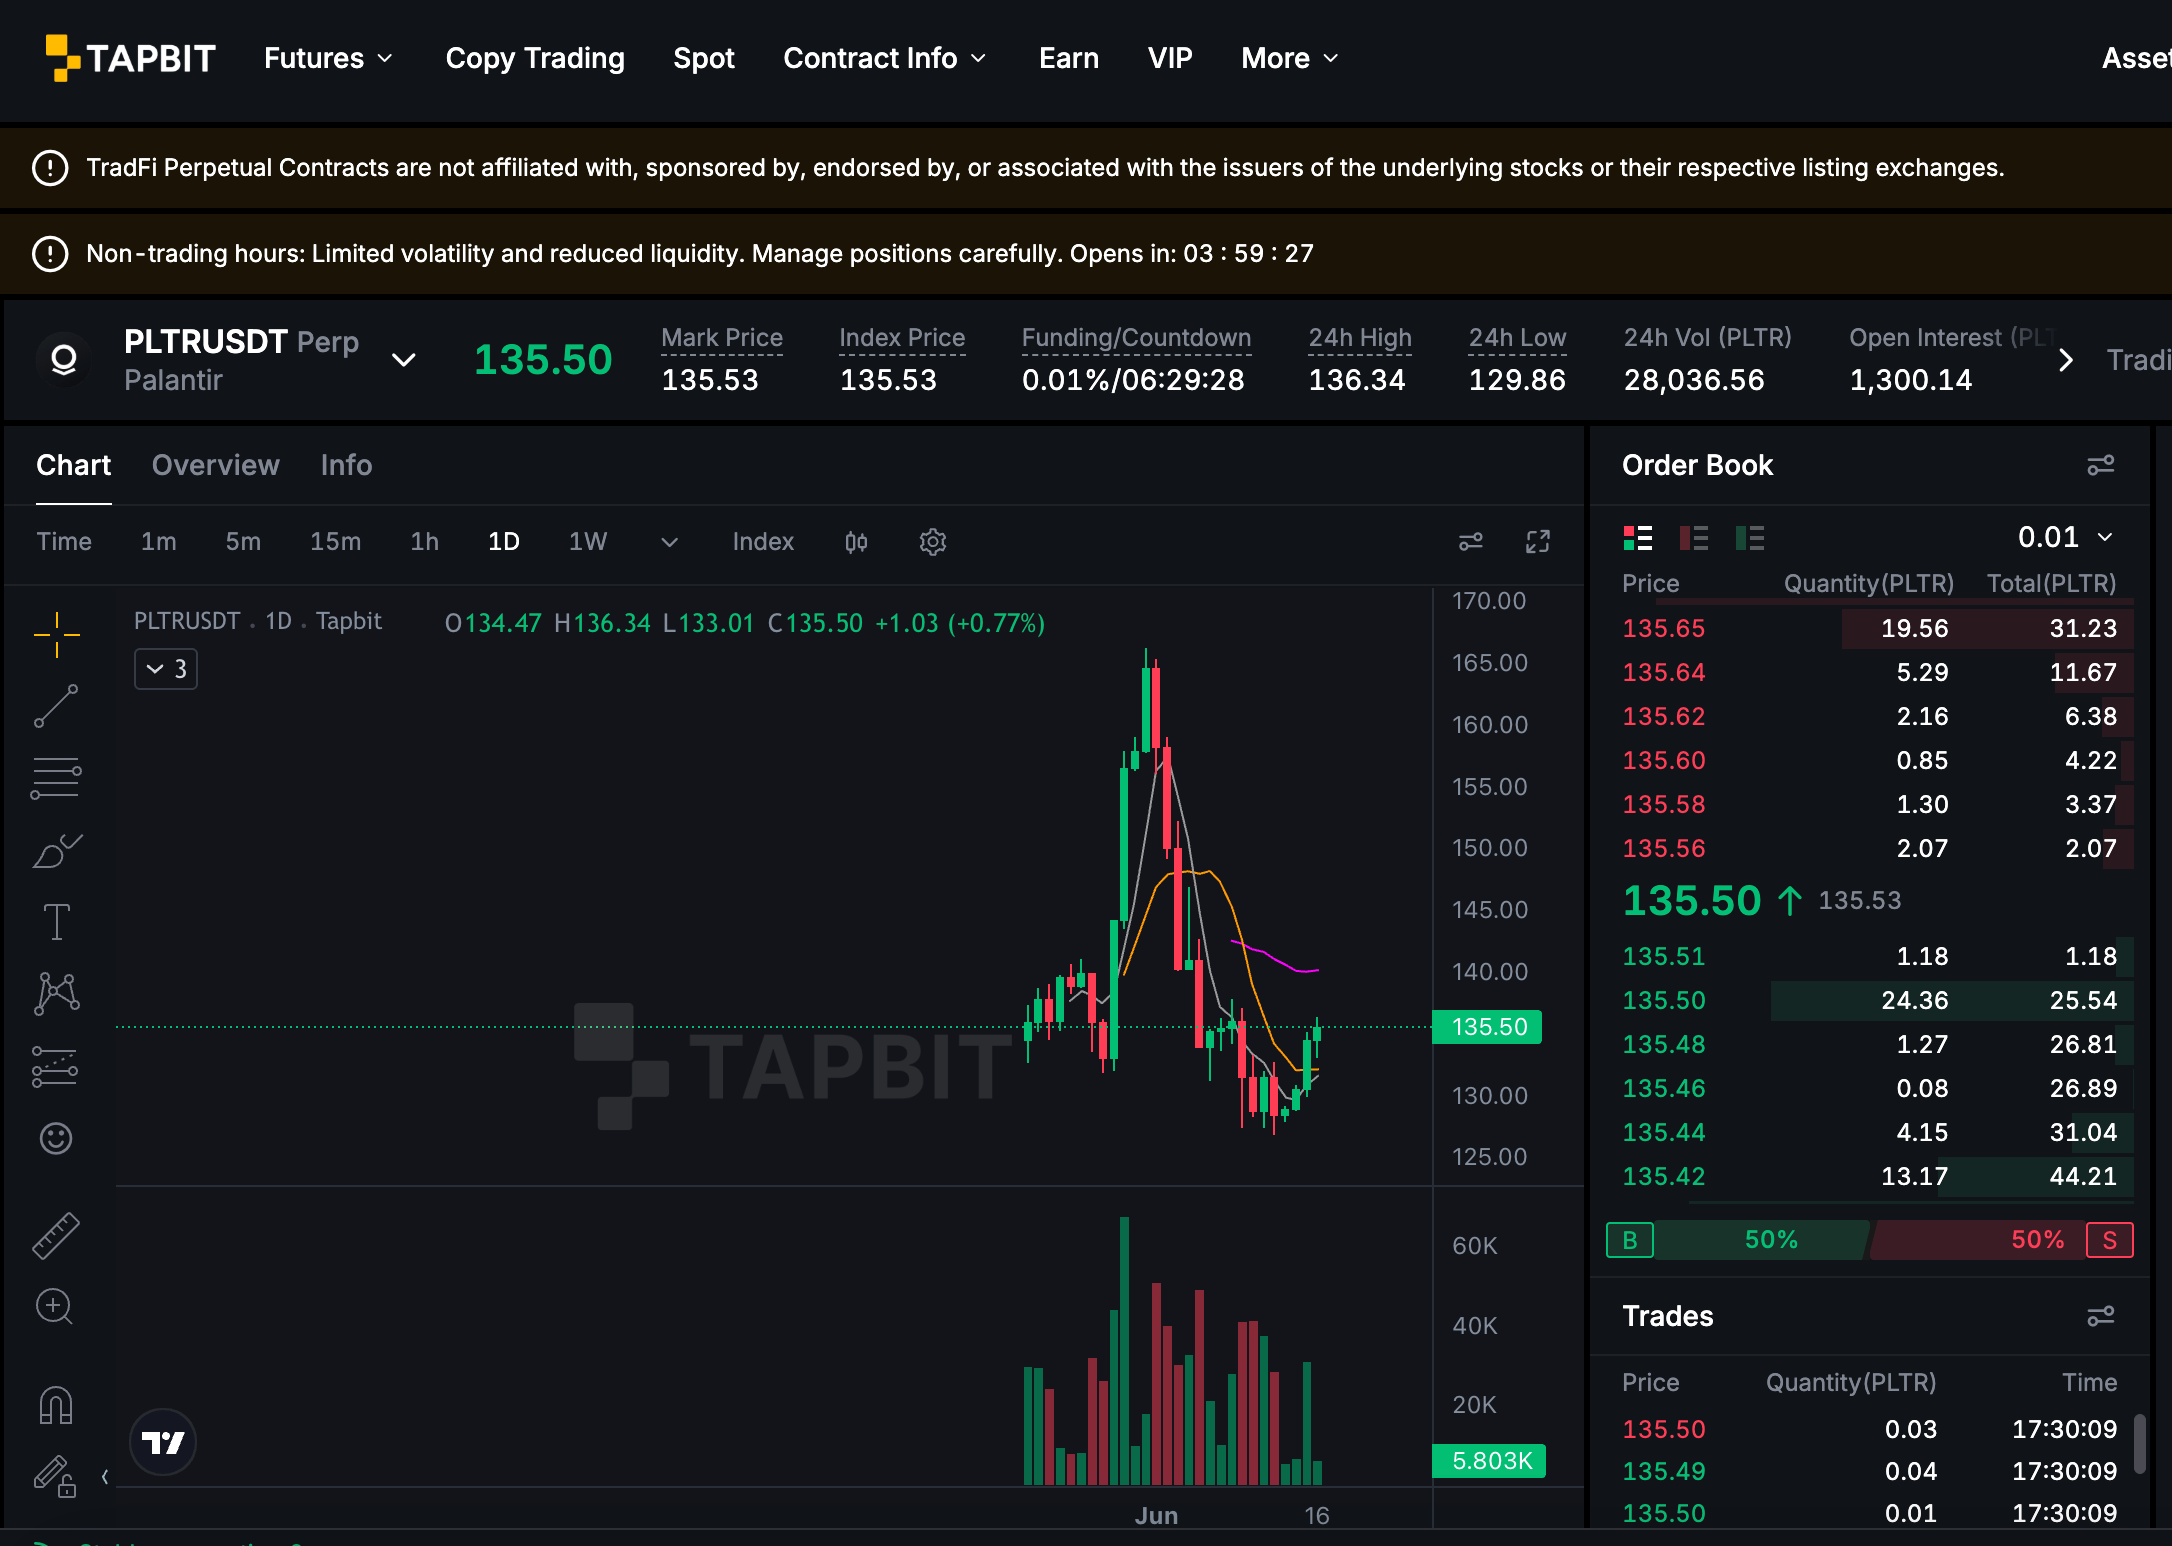Select the 1D timeframe
This screenshot has height=1546, width=2172.
click(x=504, y=542)
